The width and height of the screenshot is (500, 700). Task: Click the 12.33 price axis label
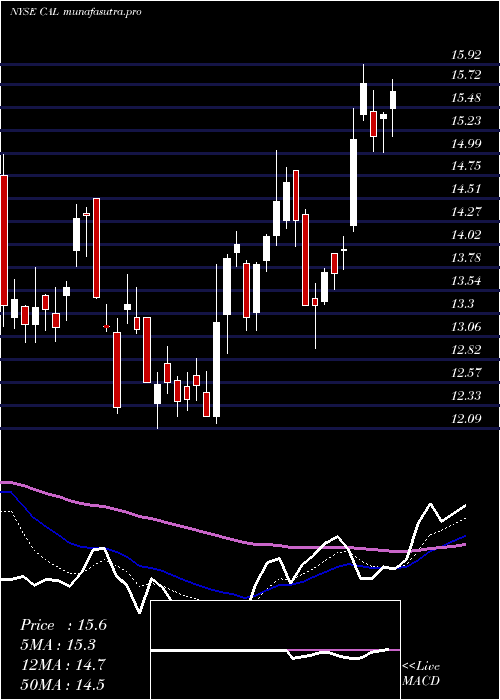click(x=466, y=396)
